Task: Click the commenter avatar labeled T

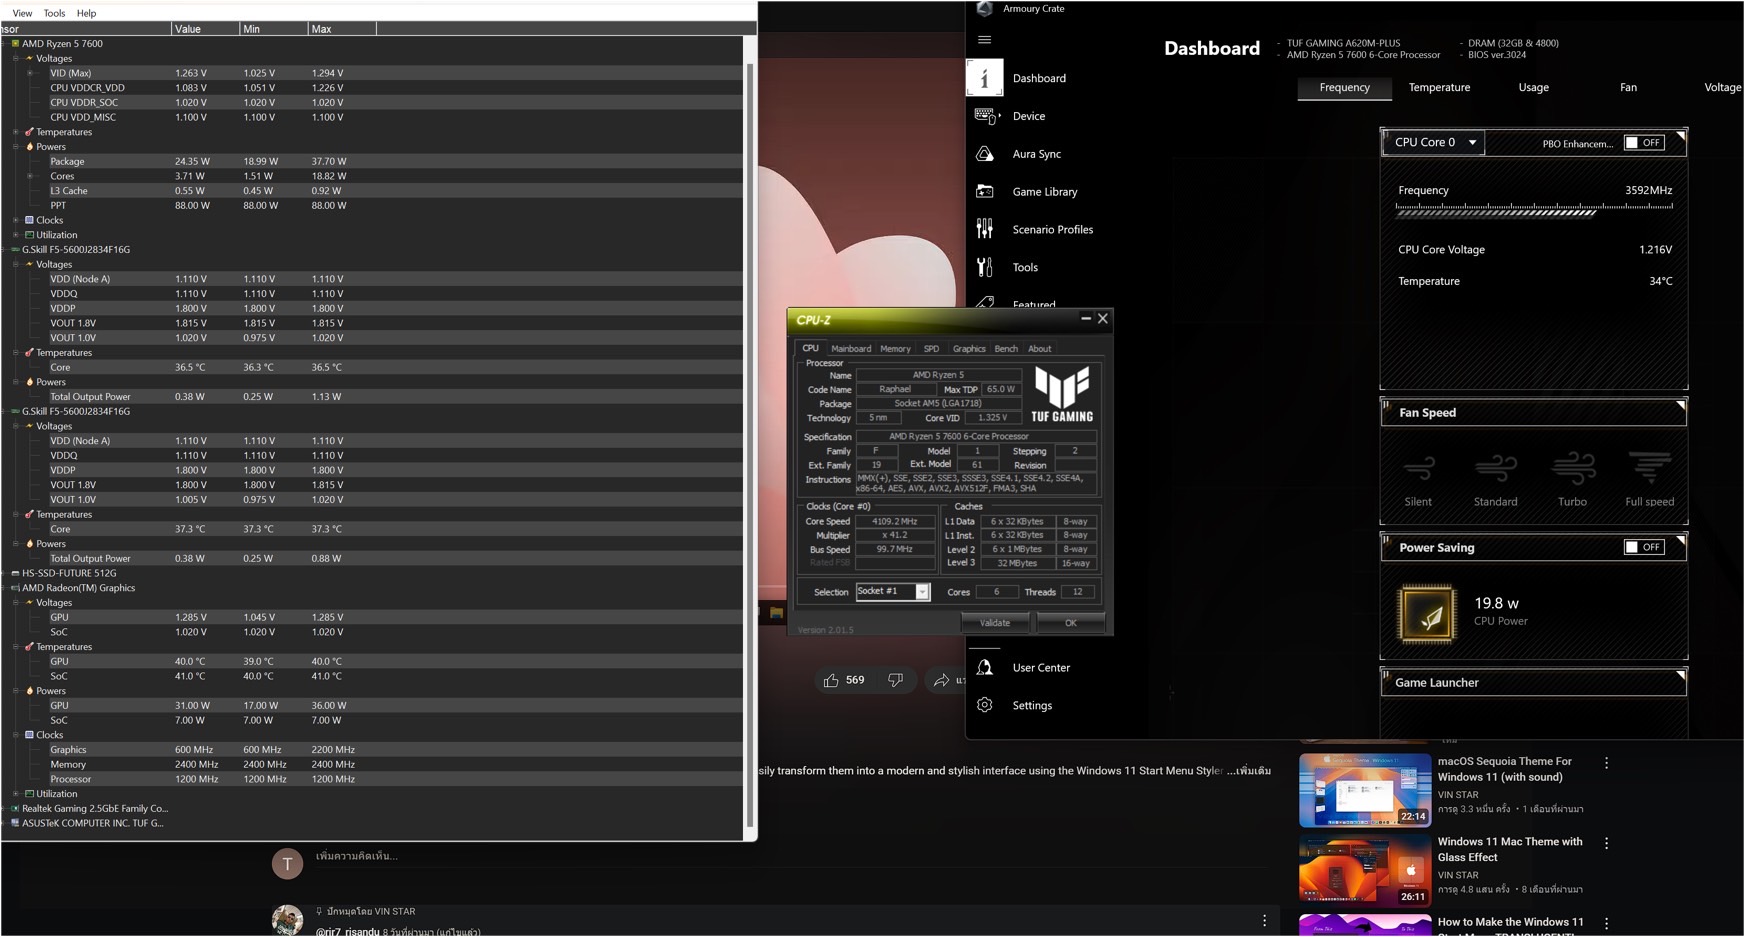Action: point(287,864)
